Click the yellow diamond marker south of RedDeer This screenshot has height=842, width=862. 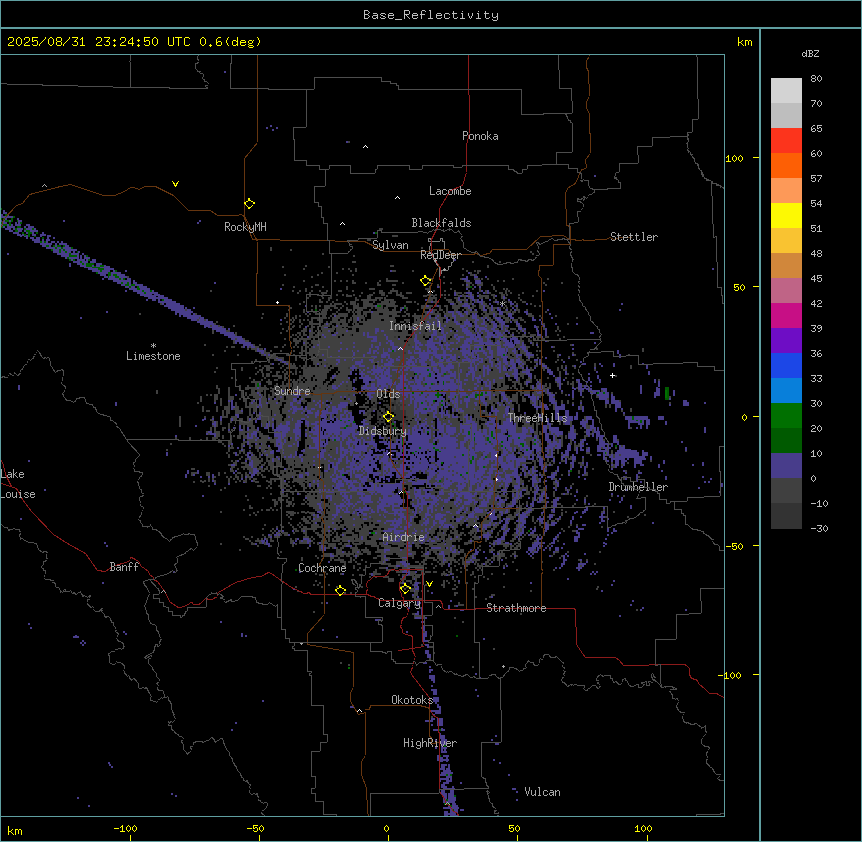pyautogui.click(x=426, y=281)
